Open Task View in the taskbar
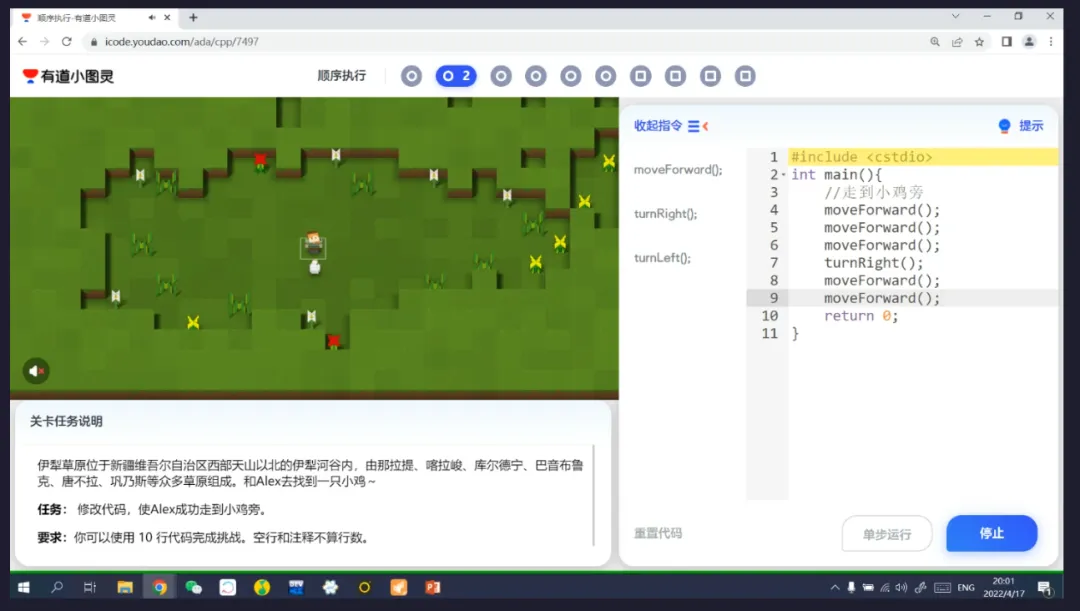Viewport: 1080px width, 611px height. [90, 588]
